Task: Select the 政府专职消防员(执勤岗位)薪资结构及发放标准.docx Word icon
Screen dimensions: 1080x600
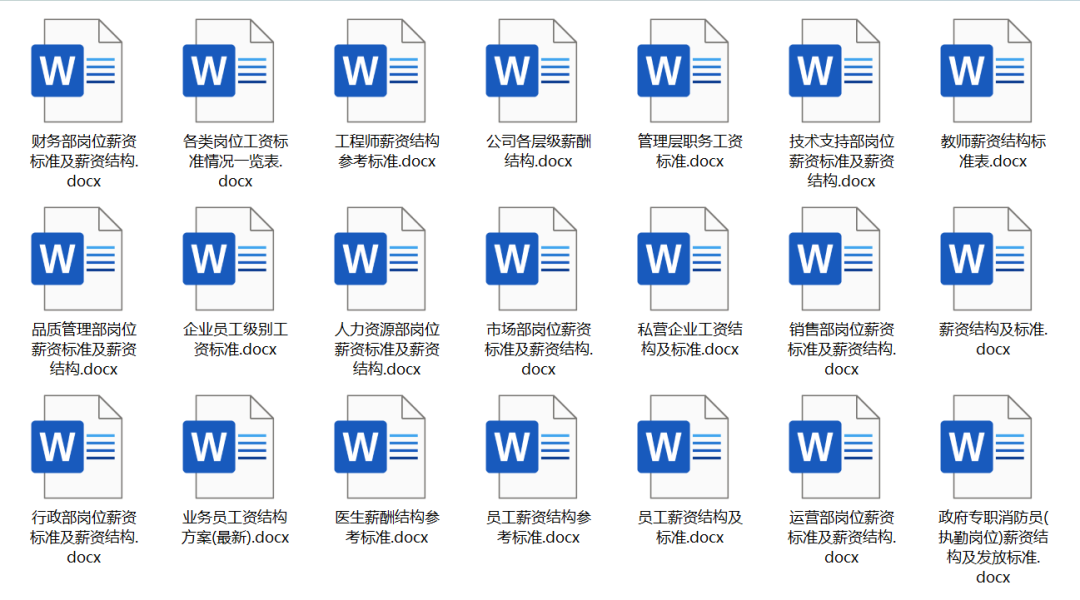Action: (986, 447)
